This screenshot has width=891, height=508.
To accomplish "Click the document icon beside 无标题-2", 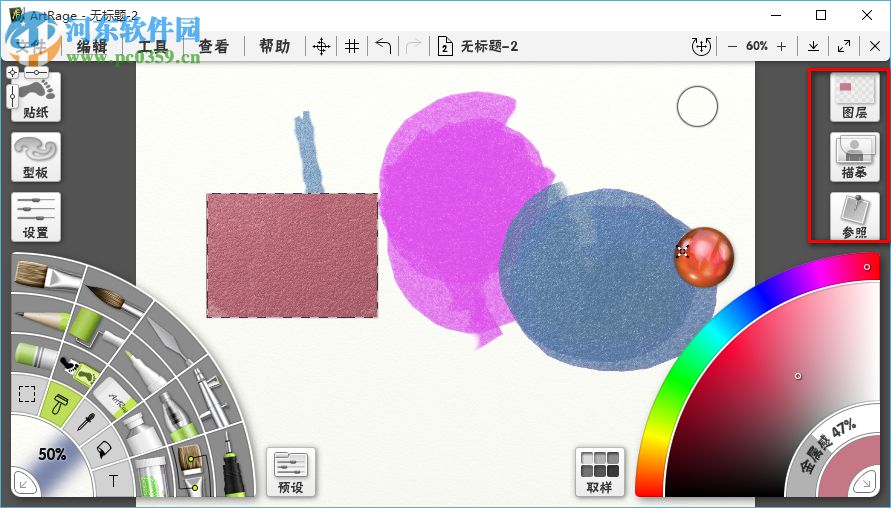I will (445, 46).
